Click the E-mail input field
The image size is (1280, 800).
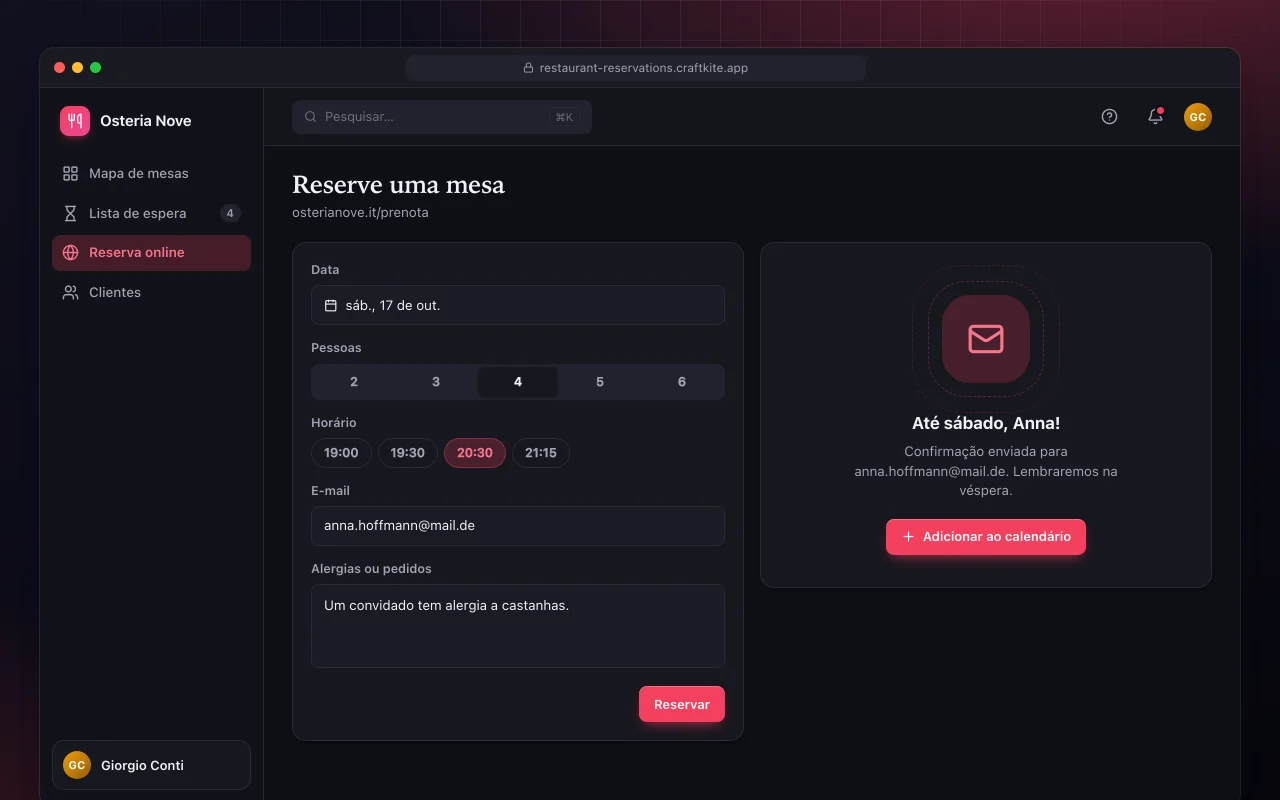(x=518, y=526)
